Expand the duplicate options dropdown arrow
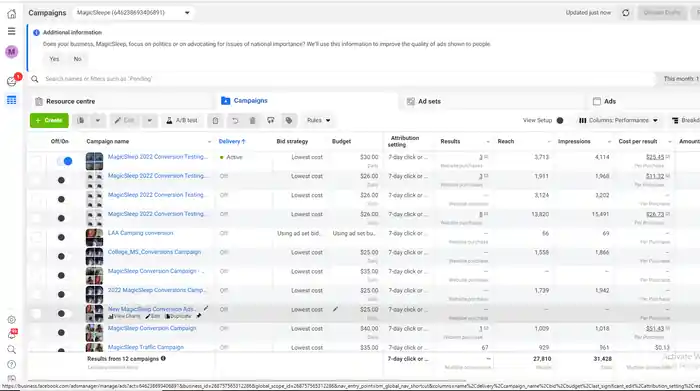 click(98, 121)
